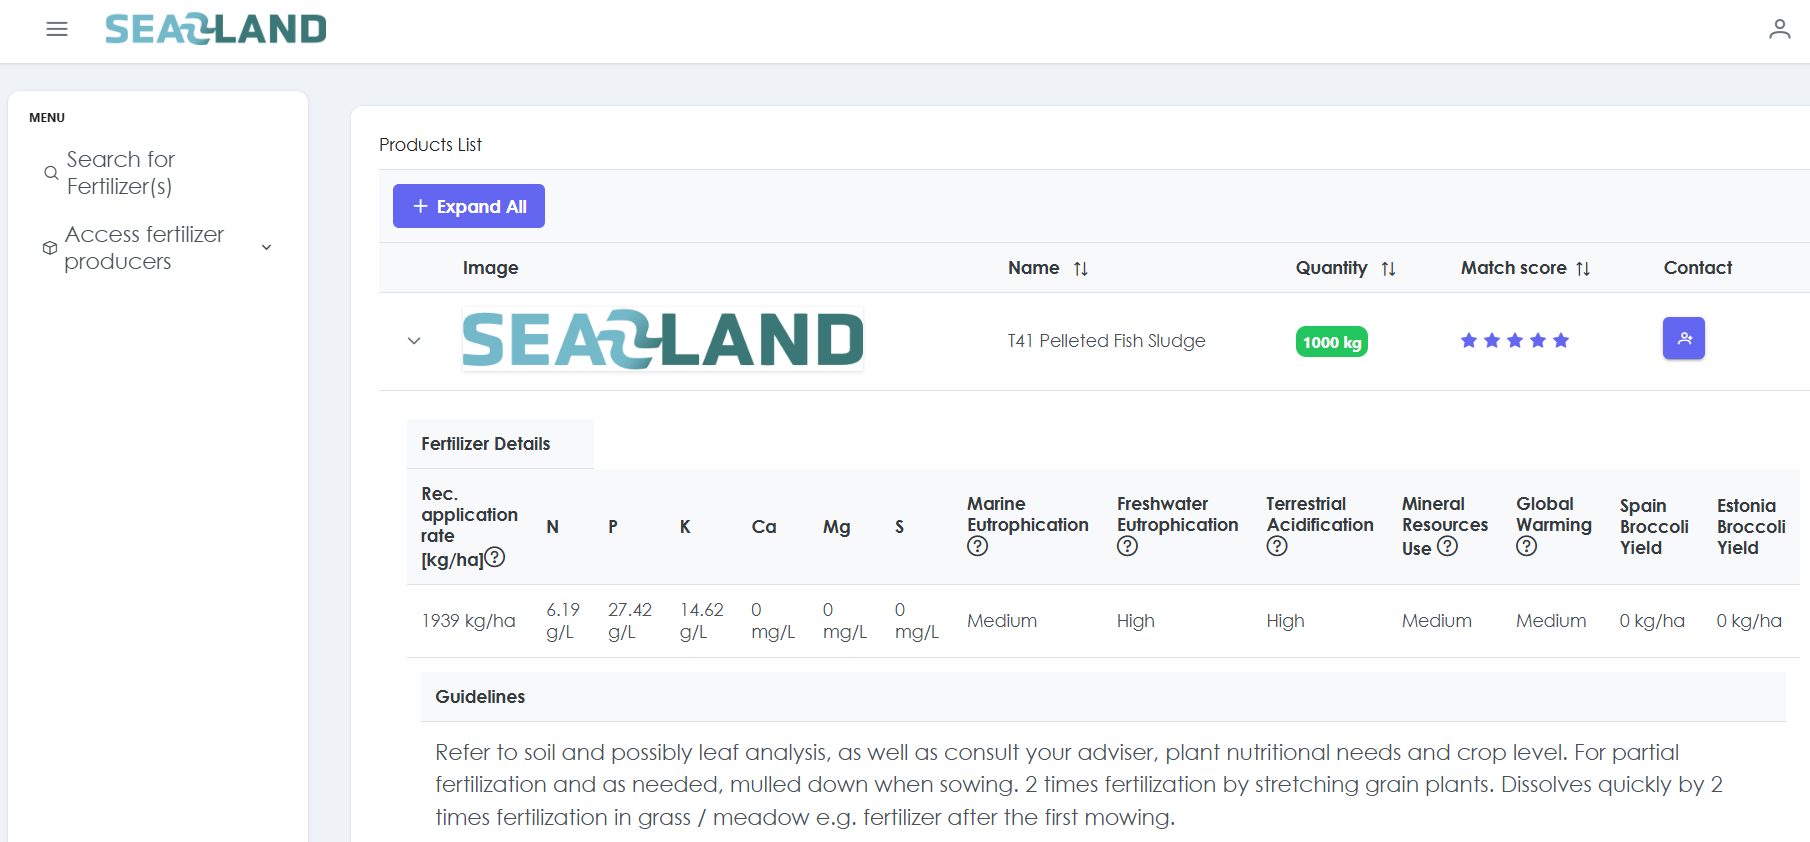This screenshot has height=842, width=1810.
Task: Click the user profile icon
Action: (1779, 29)
